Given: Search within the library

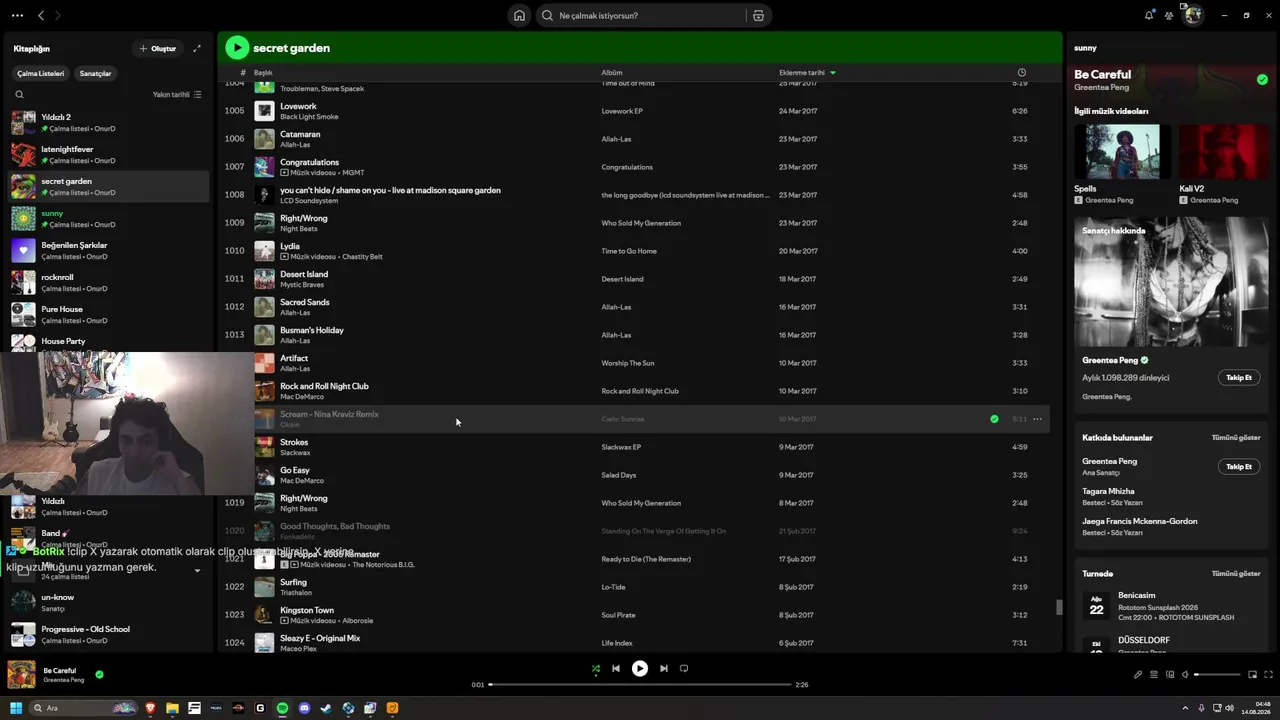Looking at the screenshot, I should point(19,95).
